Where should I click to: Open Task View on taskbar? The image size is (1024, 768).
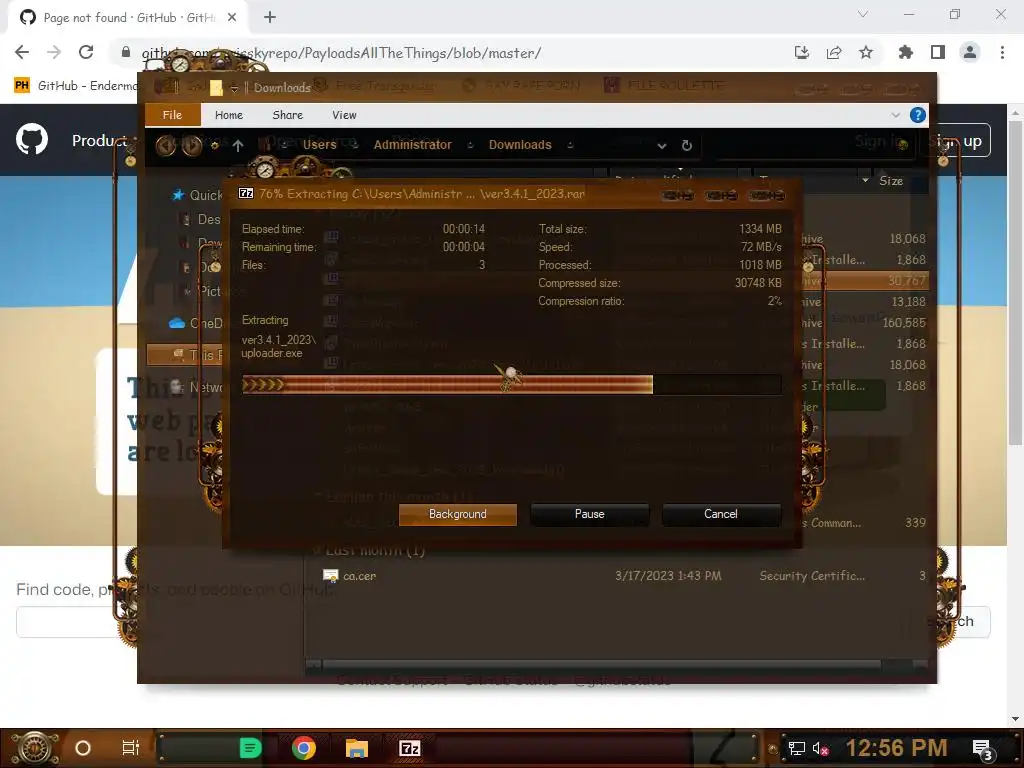coord(131,748)
